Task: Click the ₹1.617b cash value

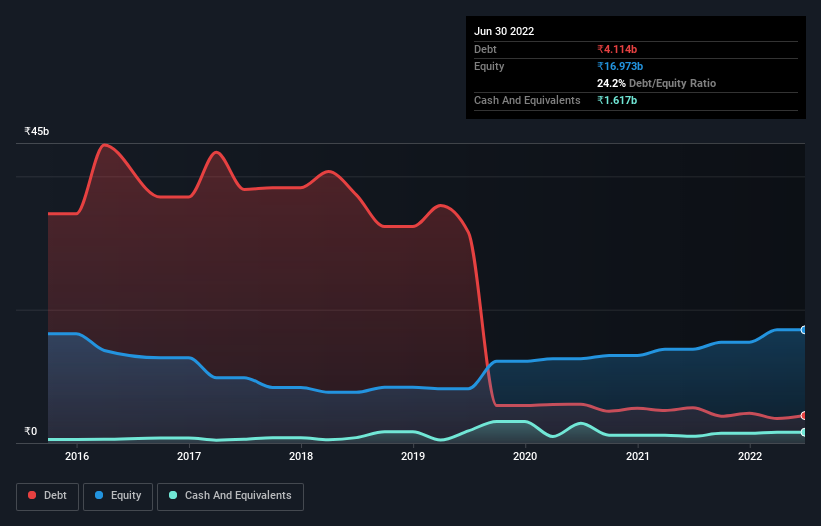Action: 617,100
